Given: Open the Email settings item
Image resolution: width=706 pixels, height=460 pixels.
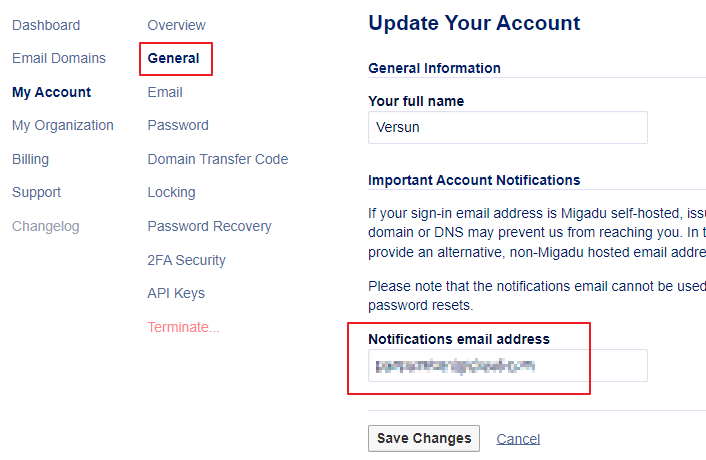Looking at the screenshot, I should 165,92.
